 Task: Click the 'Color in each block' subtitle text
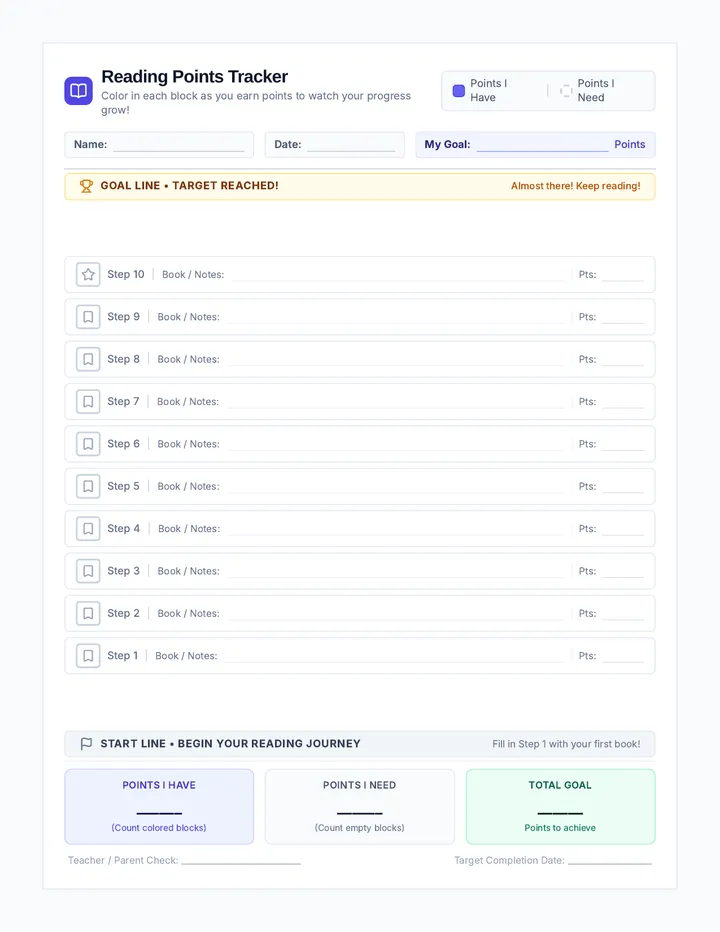point(256,103)
